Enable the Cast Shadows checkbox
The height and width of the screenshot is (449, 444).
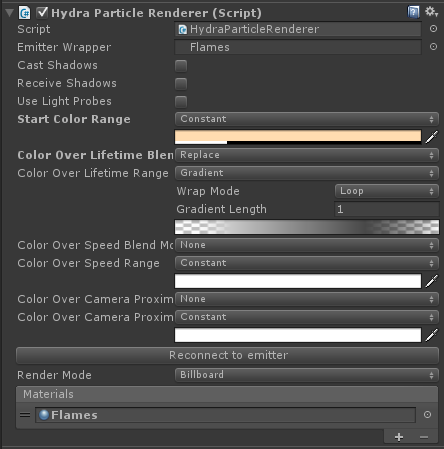pos(181,66)
